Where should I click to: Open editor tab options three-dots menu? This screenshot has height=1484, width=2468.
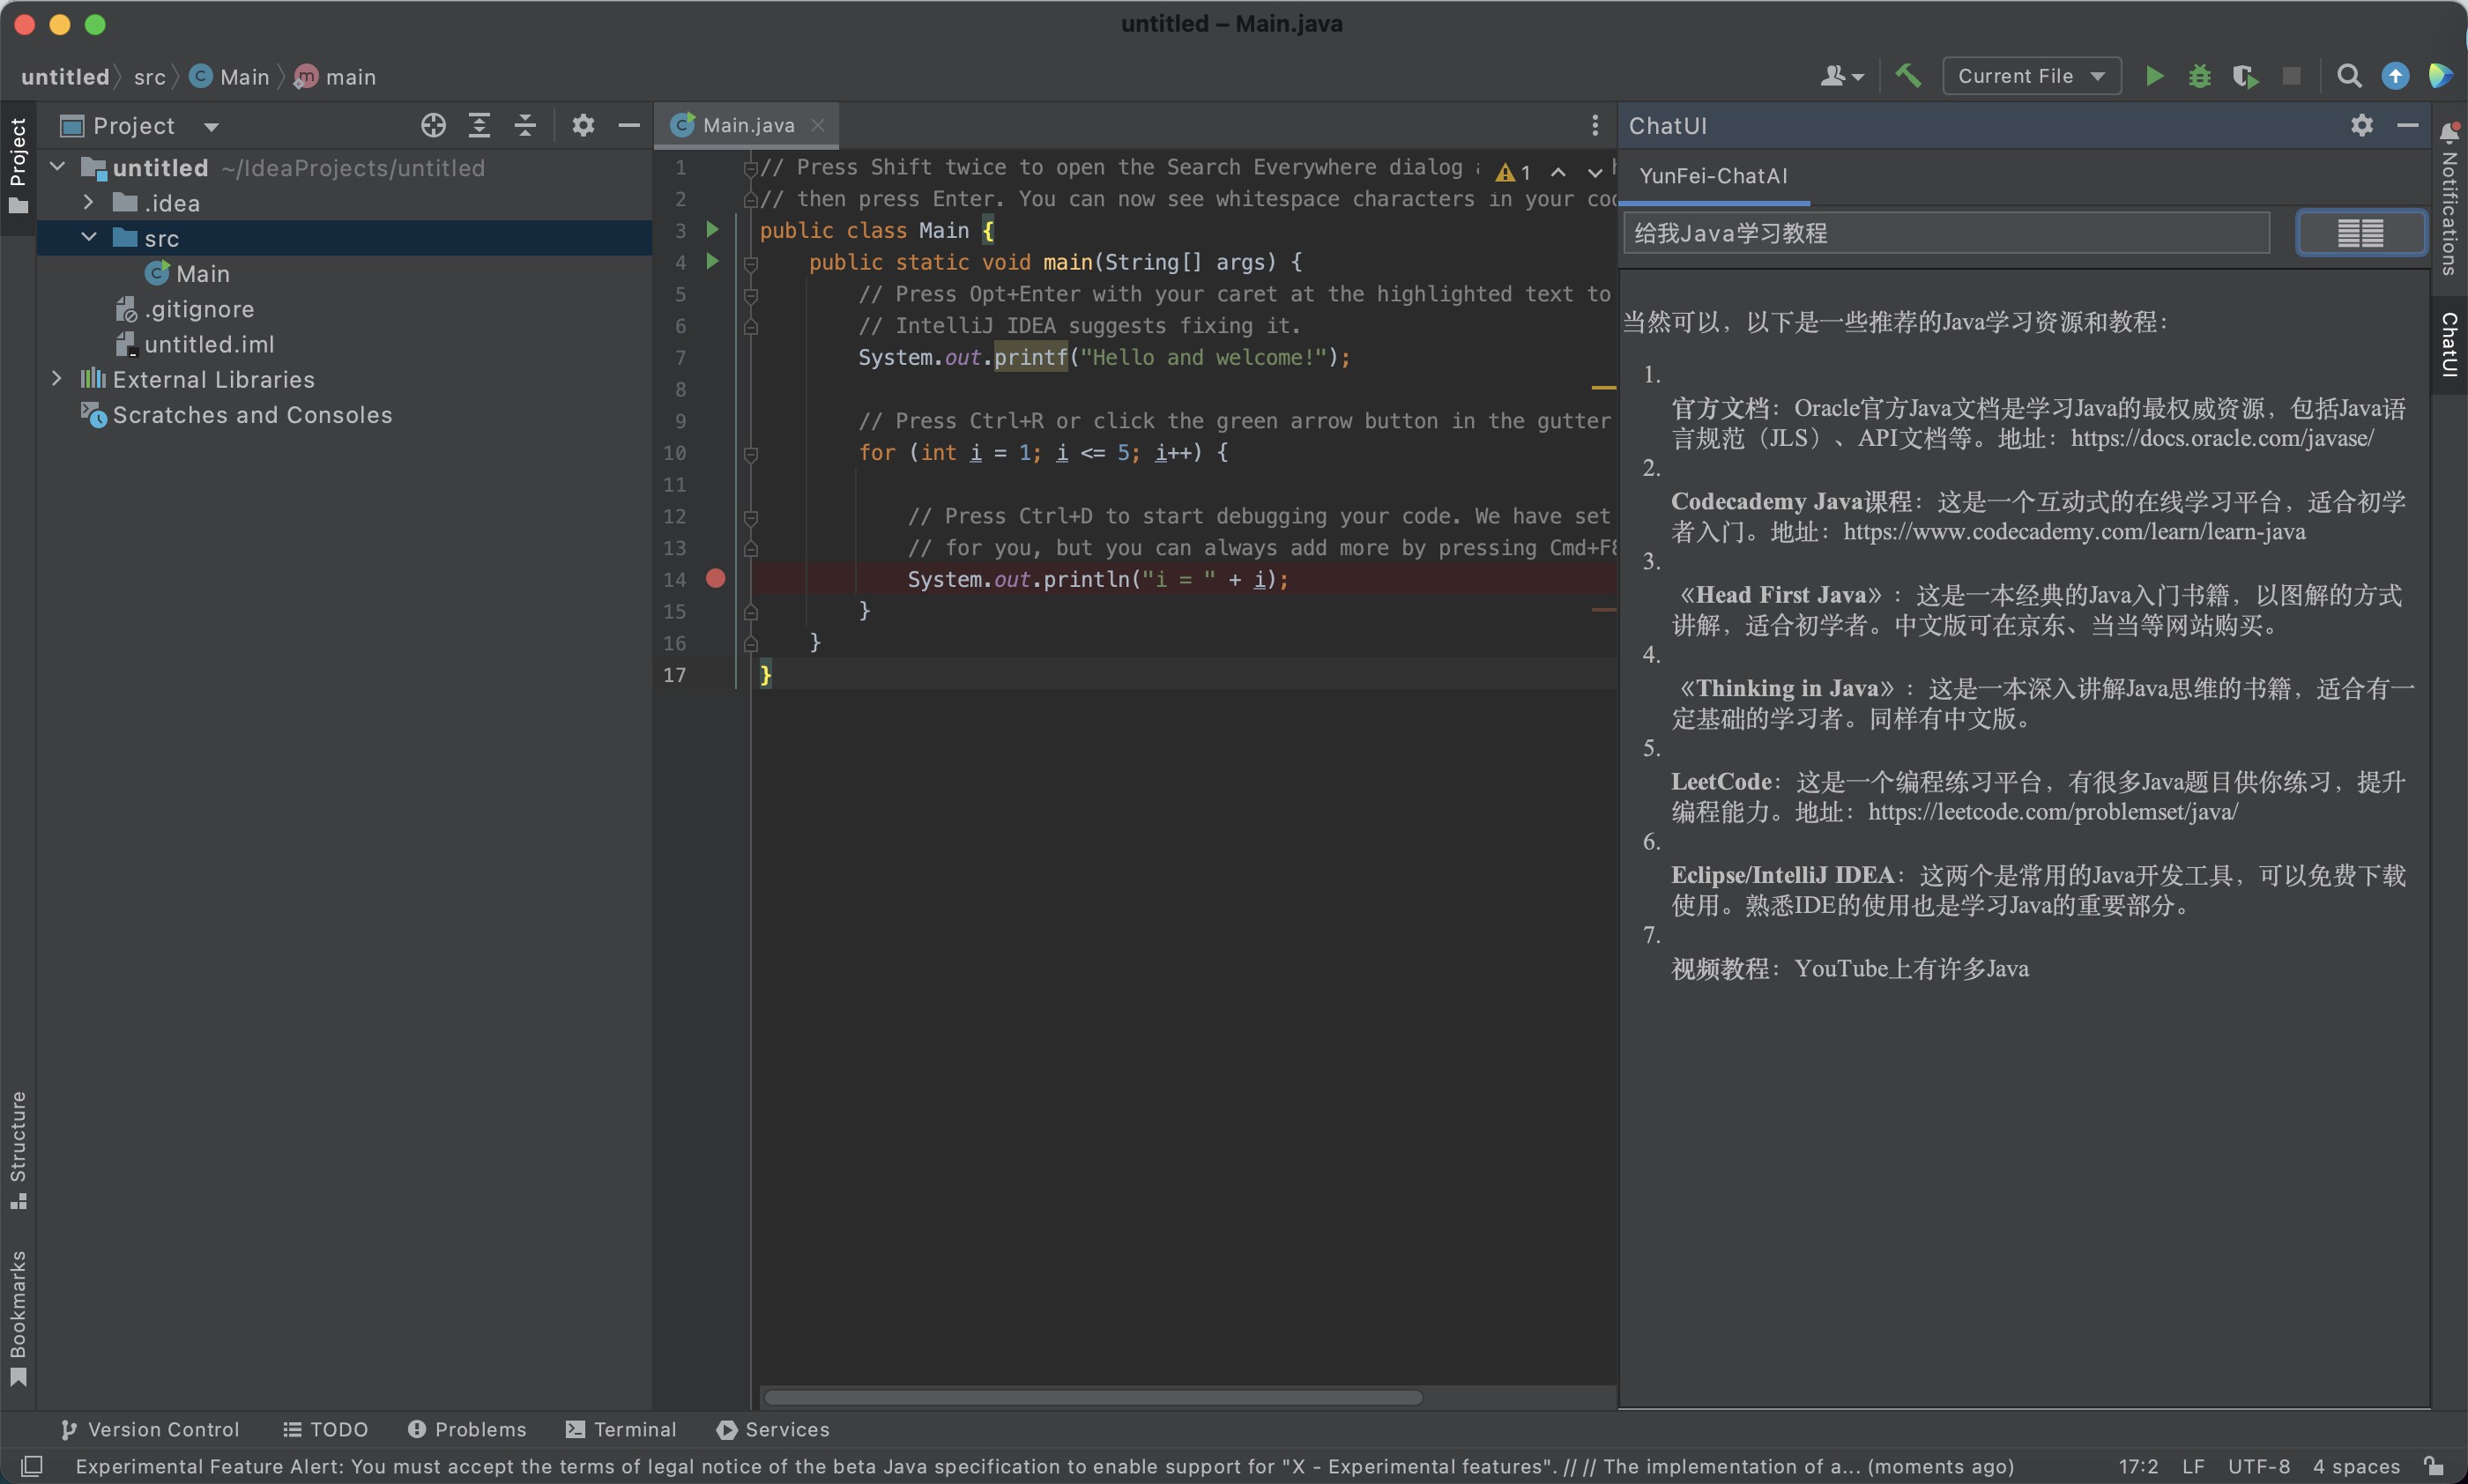click(1594, 125)
